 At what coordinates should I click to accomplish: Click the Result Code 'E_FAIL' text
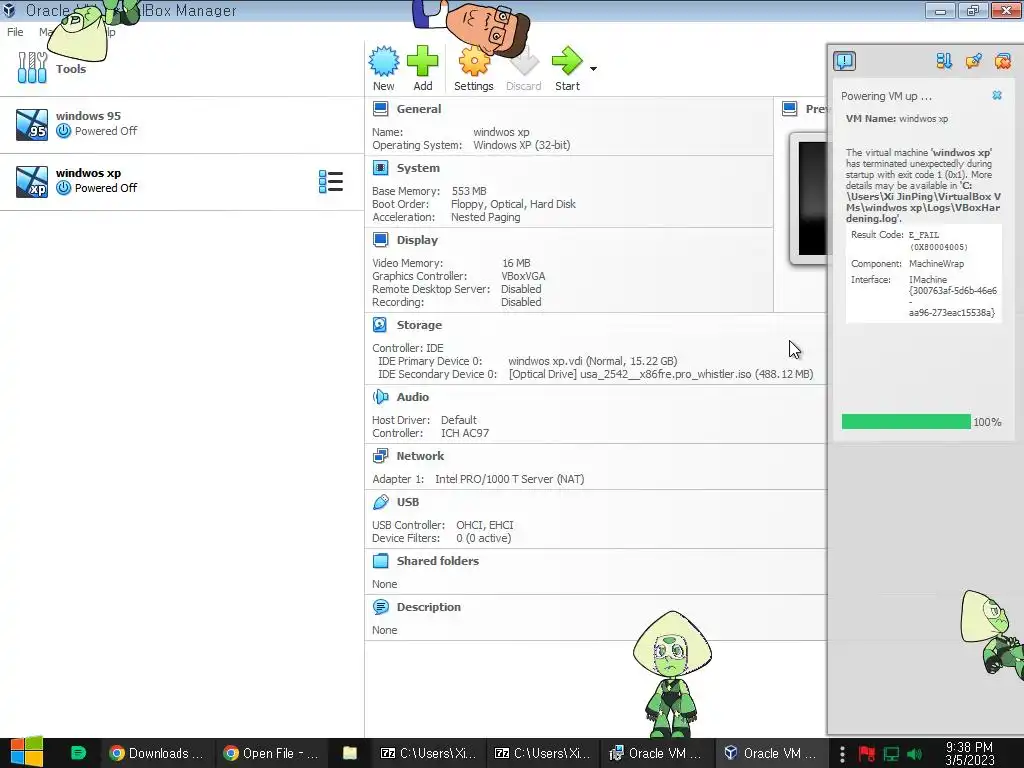(923, 235)
